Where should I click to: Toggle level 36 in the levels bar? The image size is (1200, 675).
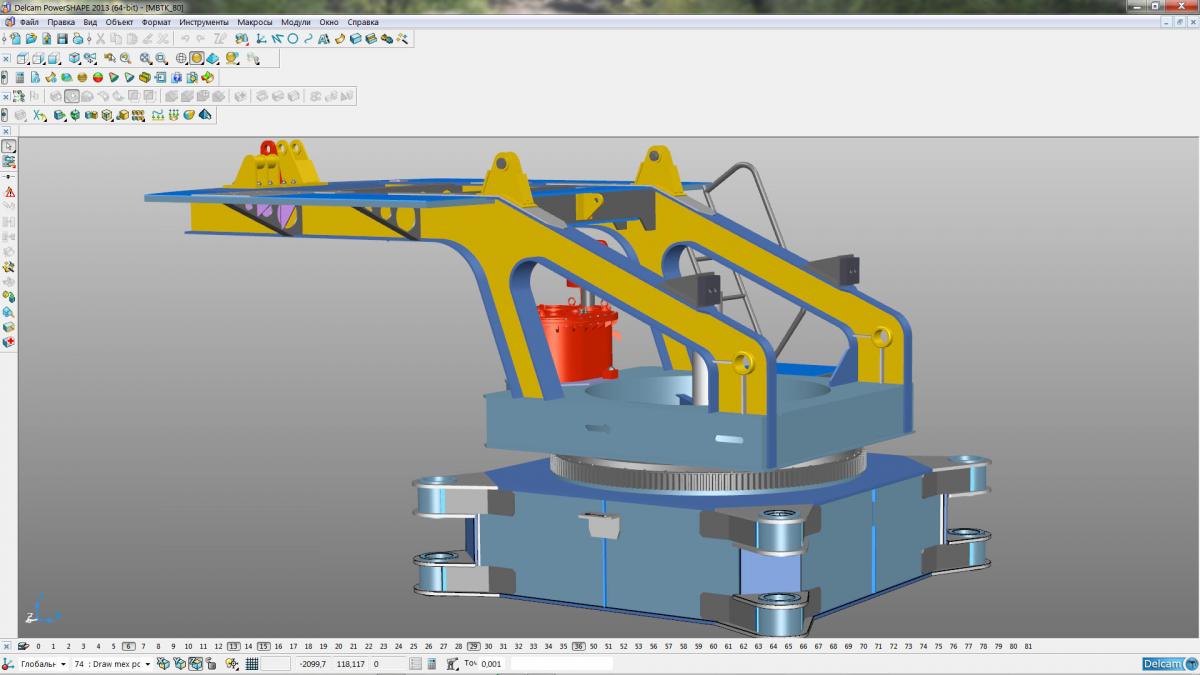tap(578, 646)
